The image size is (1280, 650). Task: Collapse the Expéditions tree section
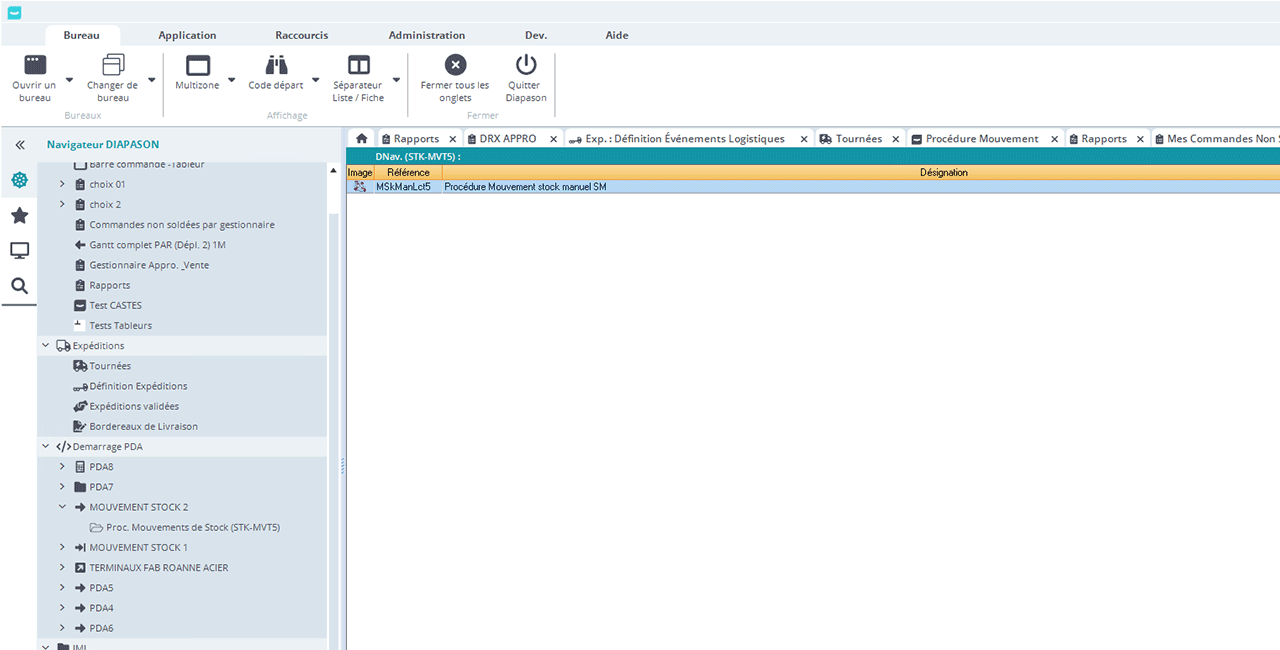[x=46, y=346]
